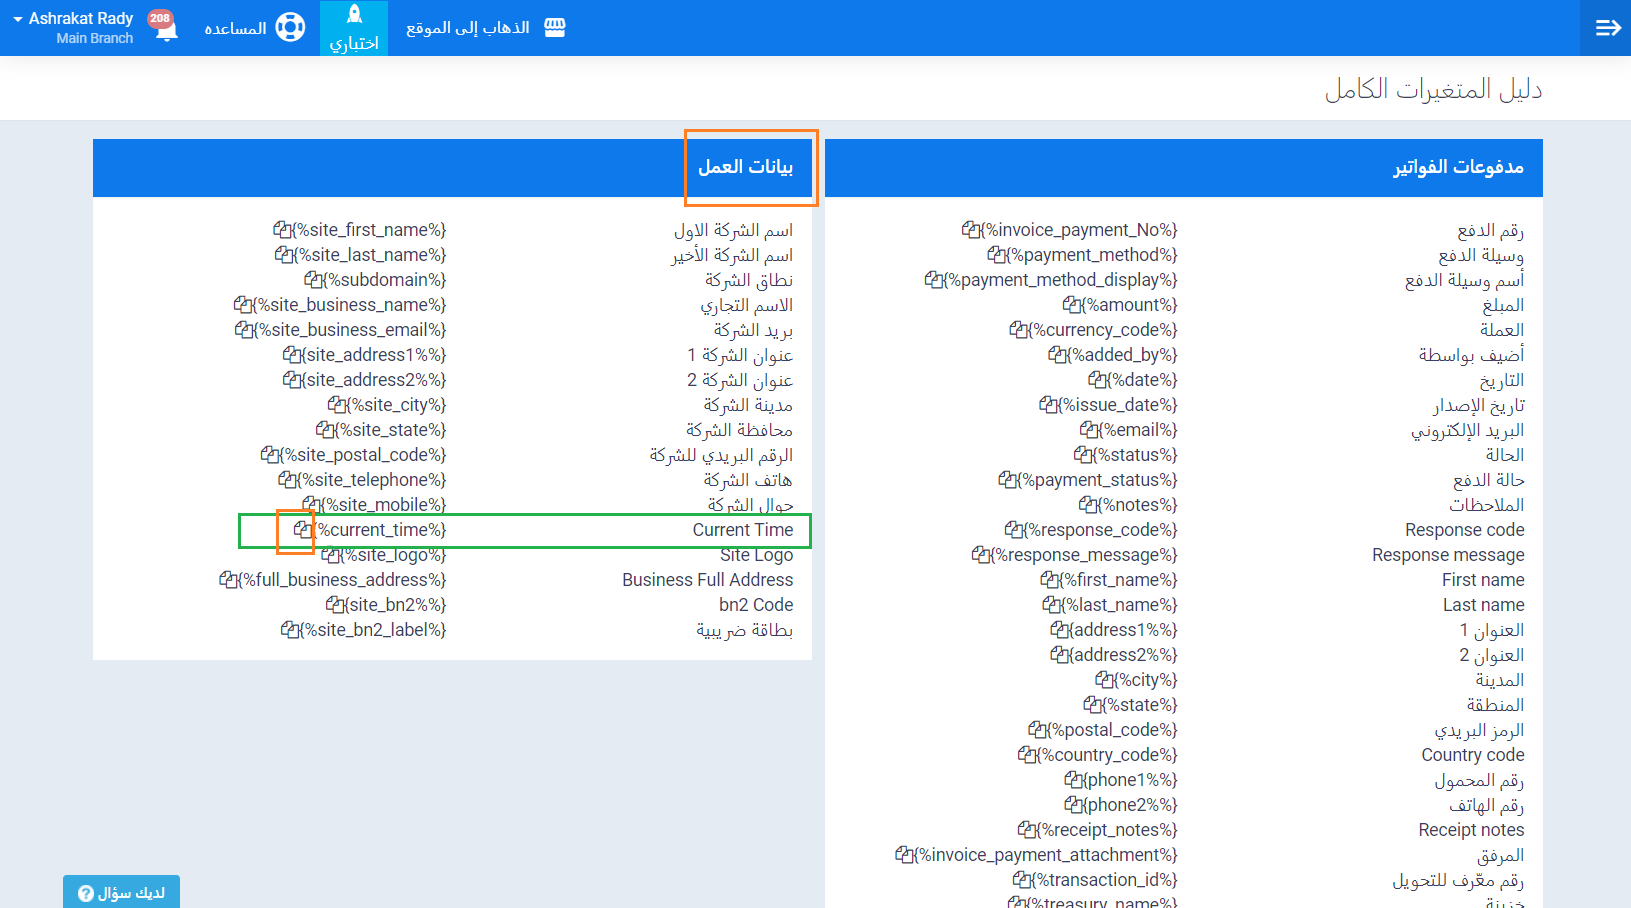Toggle the sidebar menu arrow button

[1606, 28]
